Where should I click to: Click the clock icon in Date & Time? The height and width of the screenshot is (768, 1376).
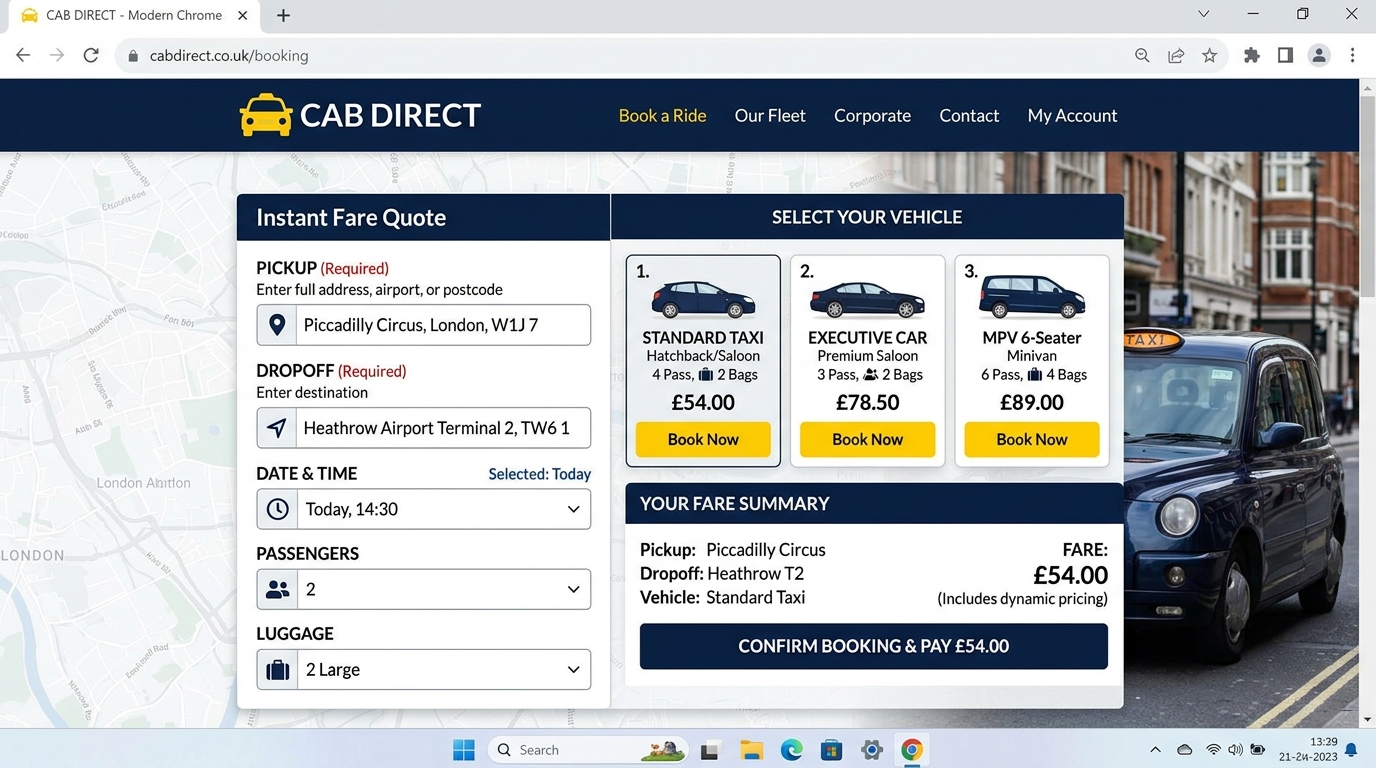pos(277,509)
